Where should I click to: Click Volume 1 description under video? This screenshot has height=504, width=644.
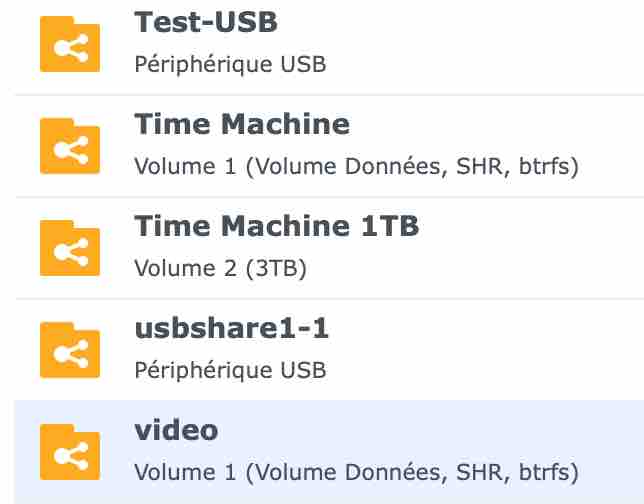pyautogui.click(x=356, y=472)
